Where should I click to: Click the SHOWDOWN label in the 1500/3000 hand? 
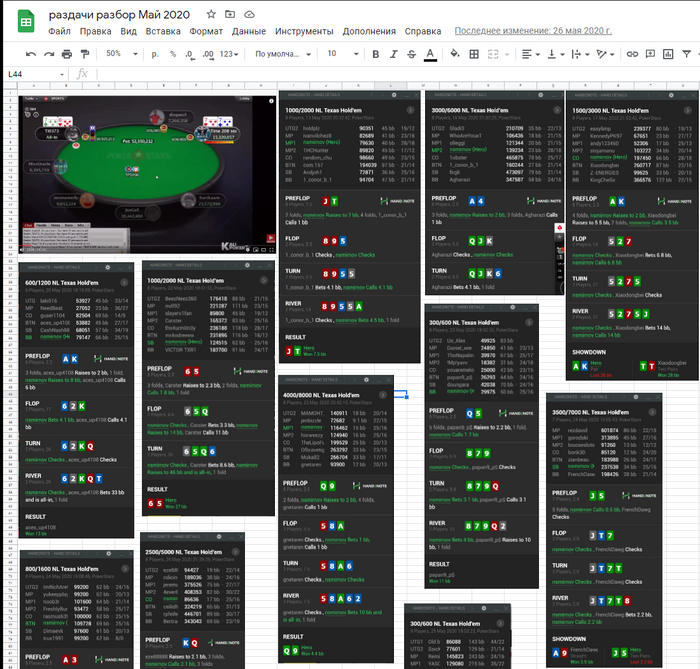589,352
